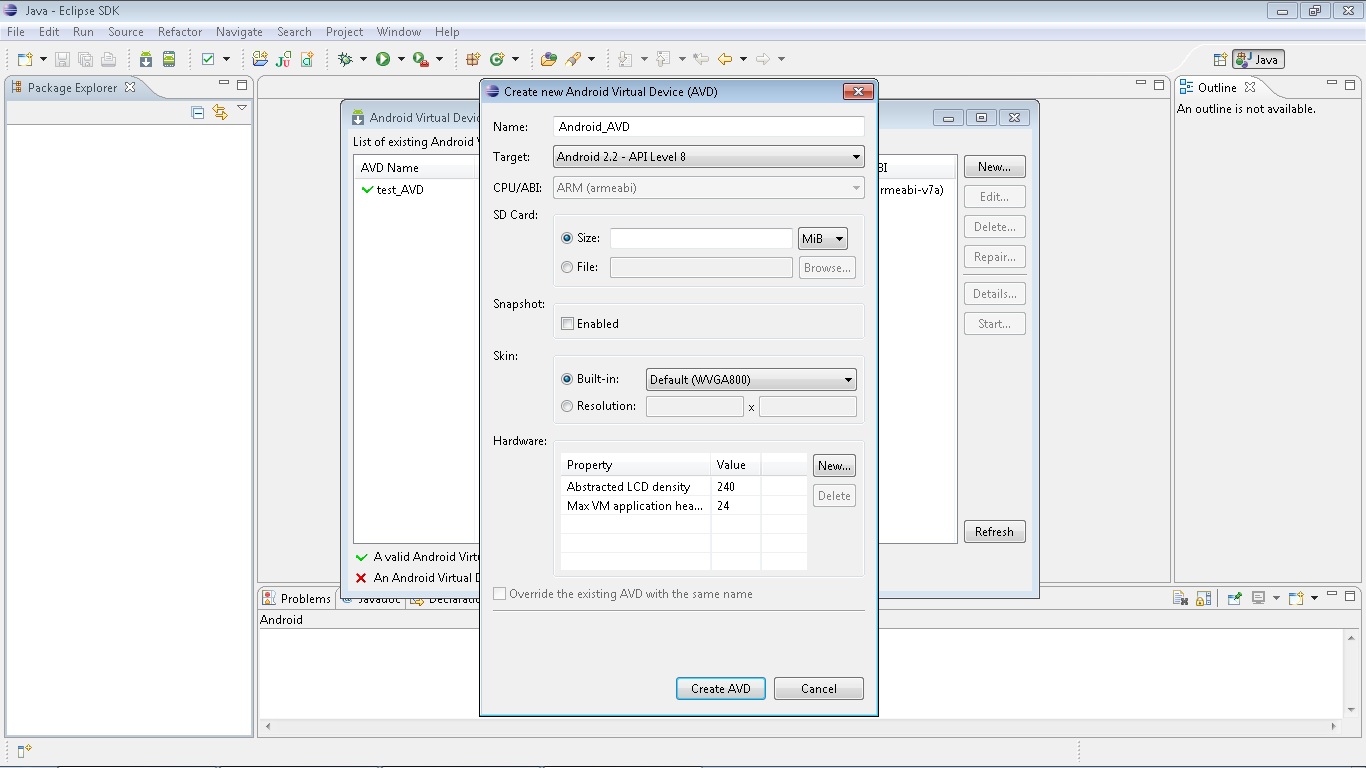This screenshot has height=768, width=1366.
Task: Click the Debug bug icon
Action: pos(345,59)
